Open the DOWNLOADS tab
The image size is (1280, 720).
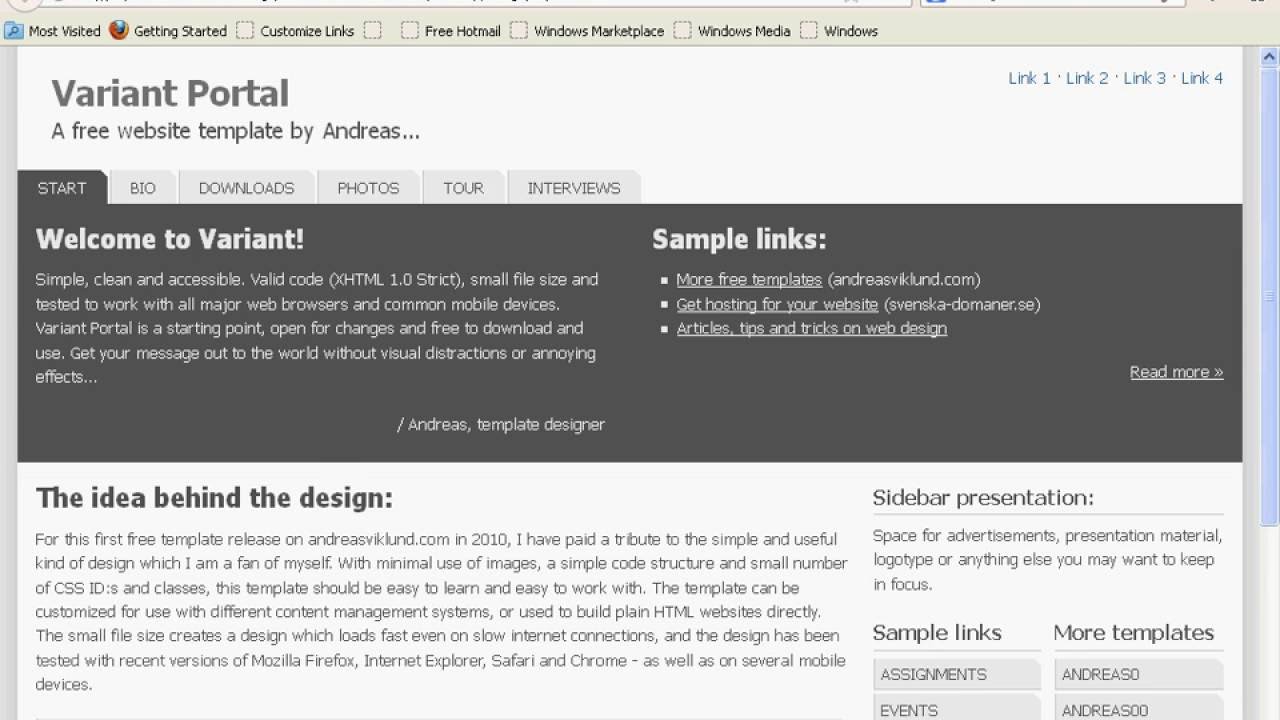246,188
